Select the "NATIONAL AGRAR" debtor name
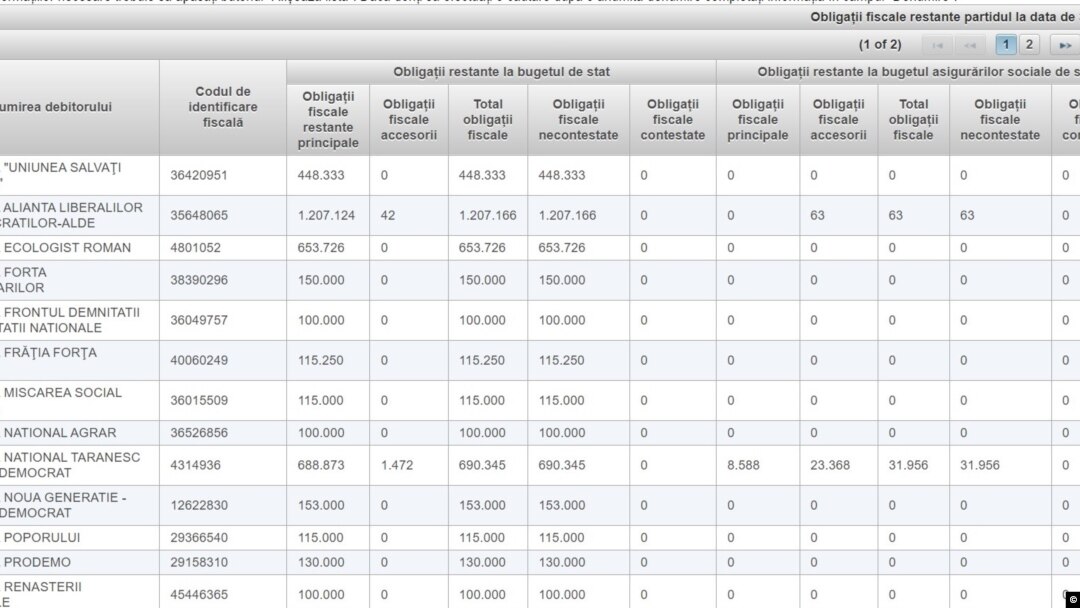The width and height of the screenshot is (1080, 608). pos(60,432)
